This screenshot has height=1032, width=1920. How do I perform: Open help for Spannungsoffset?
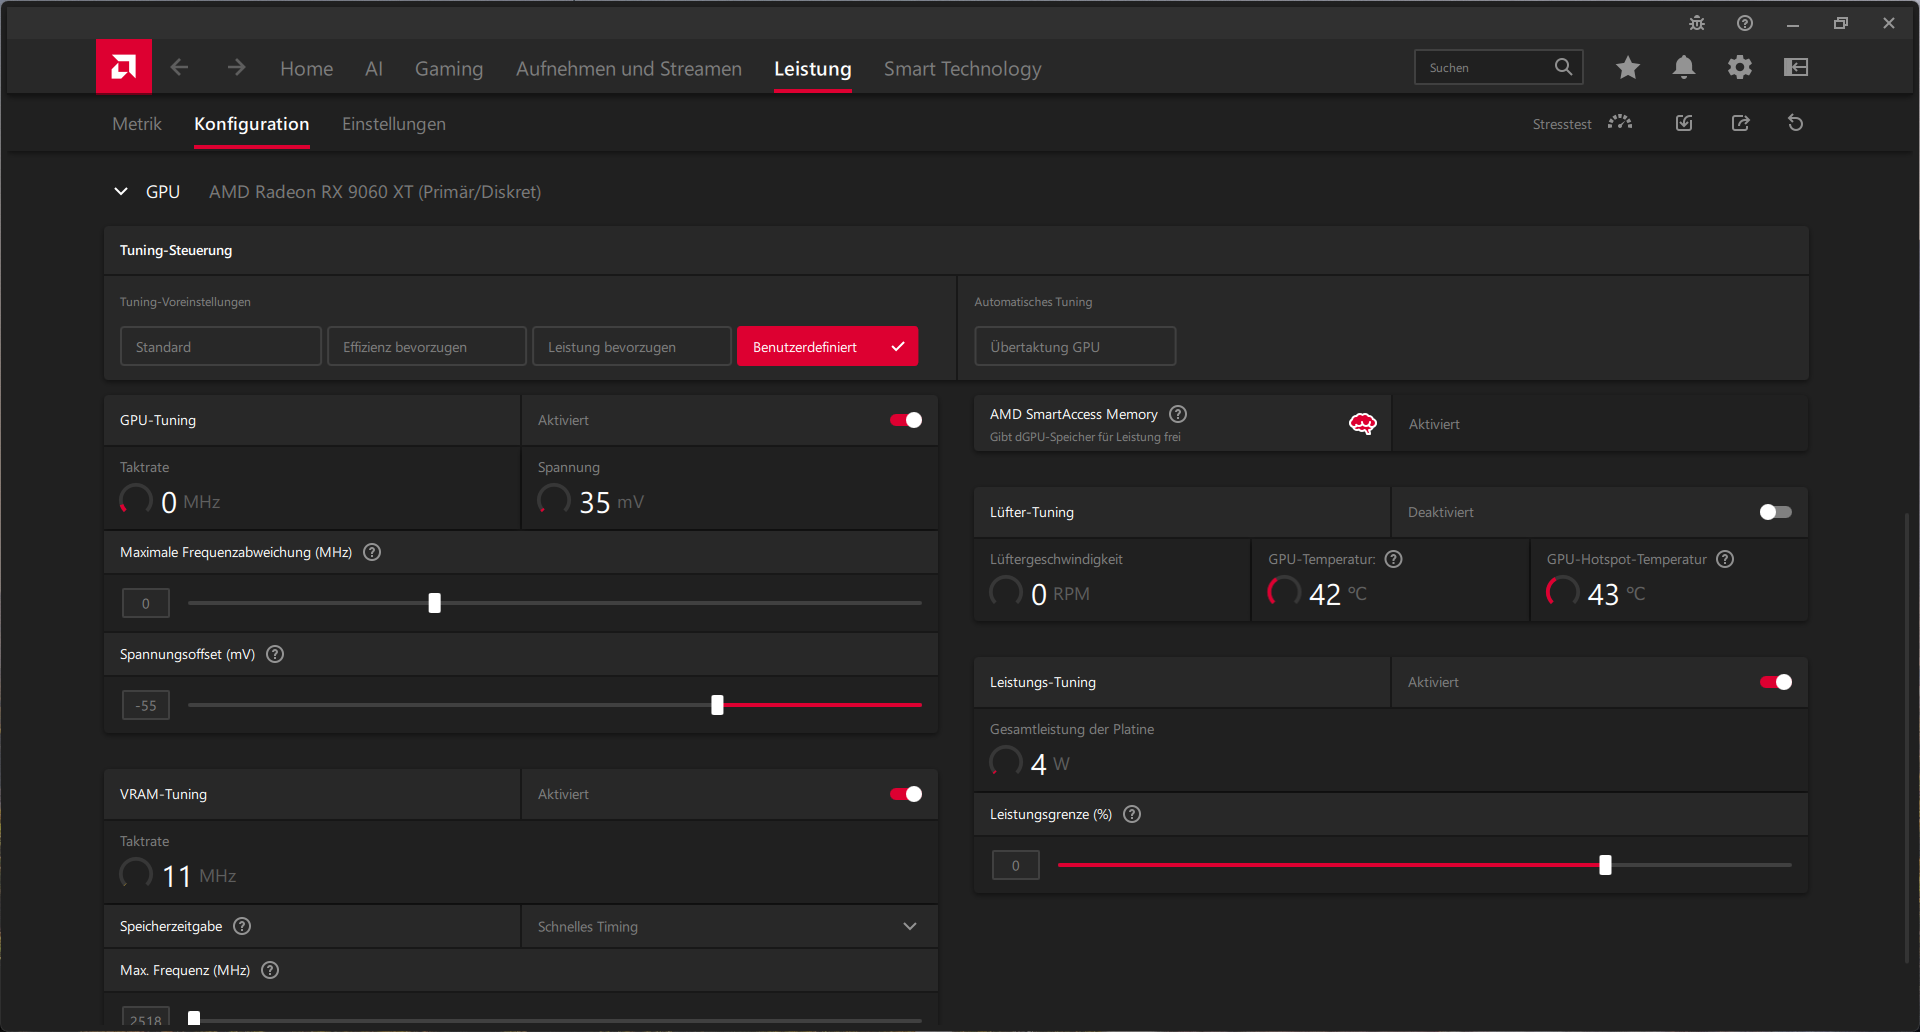(x=275, y=654)
